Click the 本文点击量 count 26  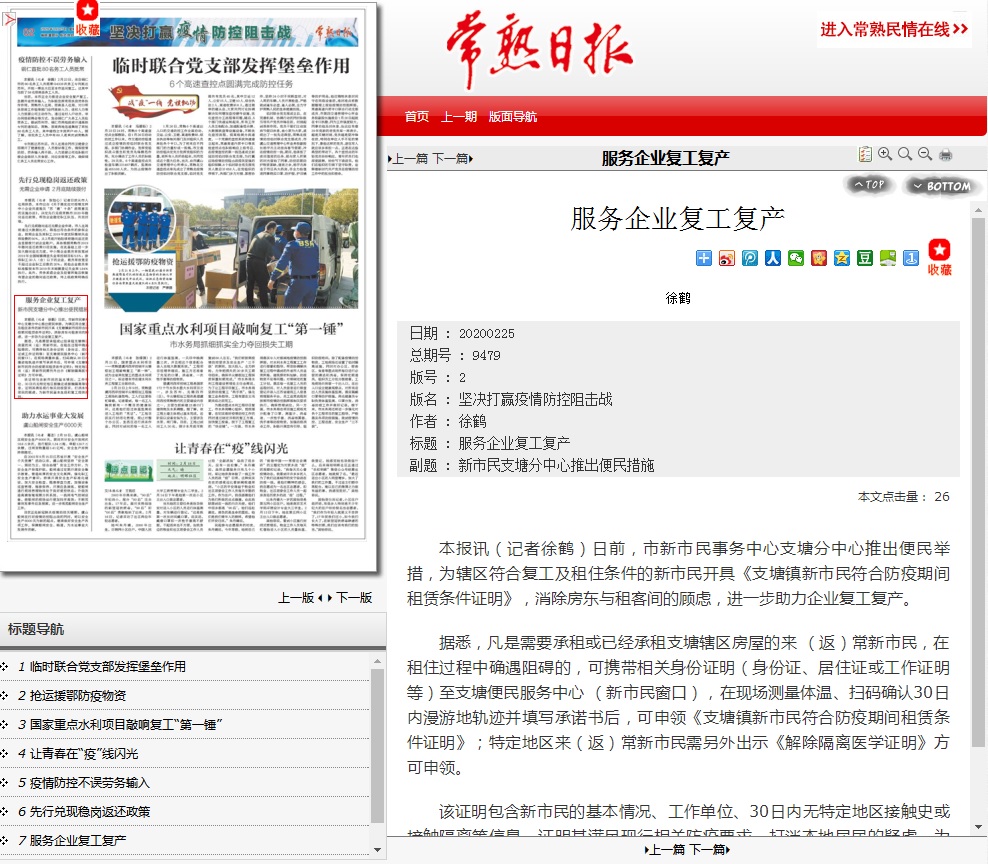click(942, 497)
